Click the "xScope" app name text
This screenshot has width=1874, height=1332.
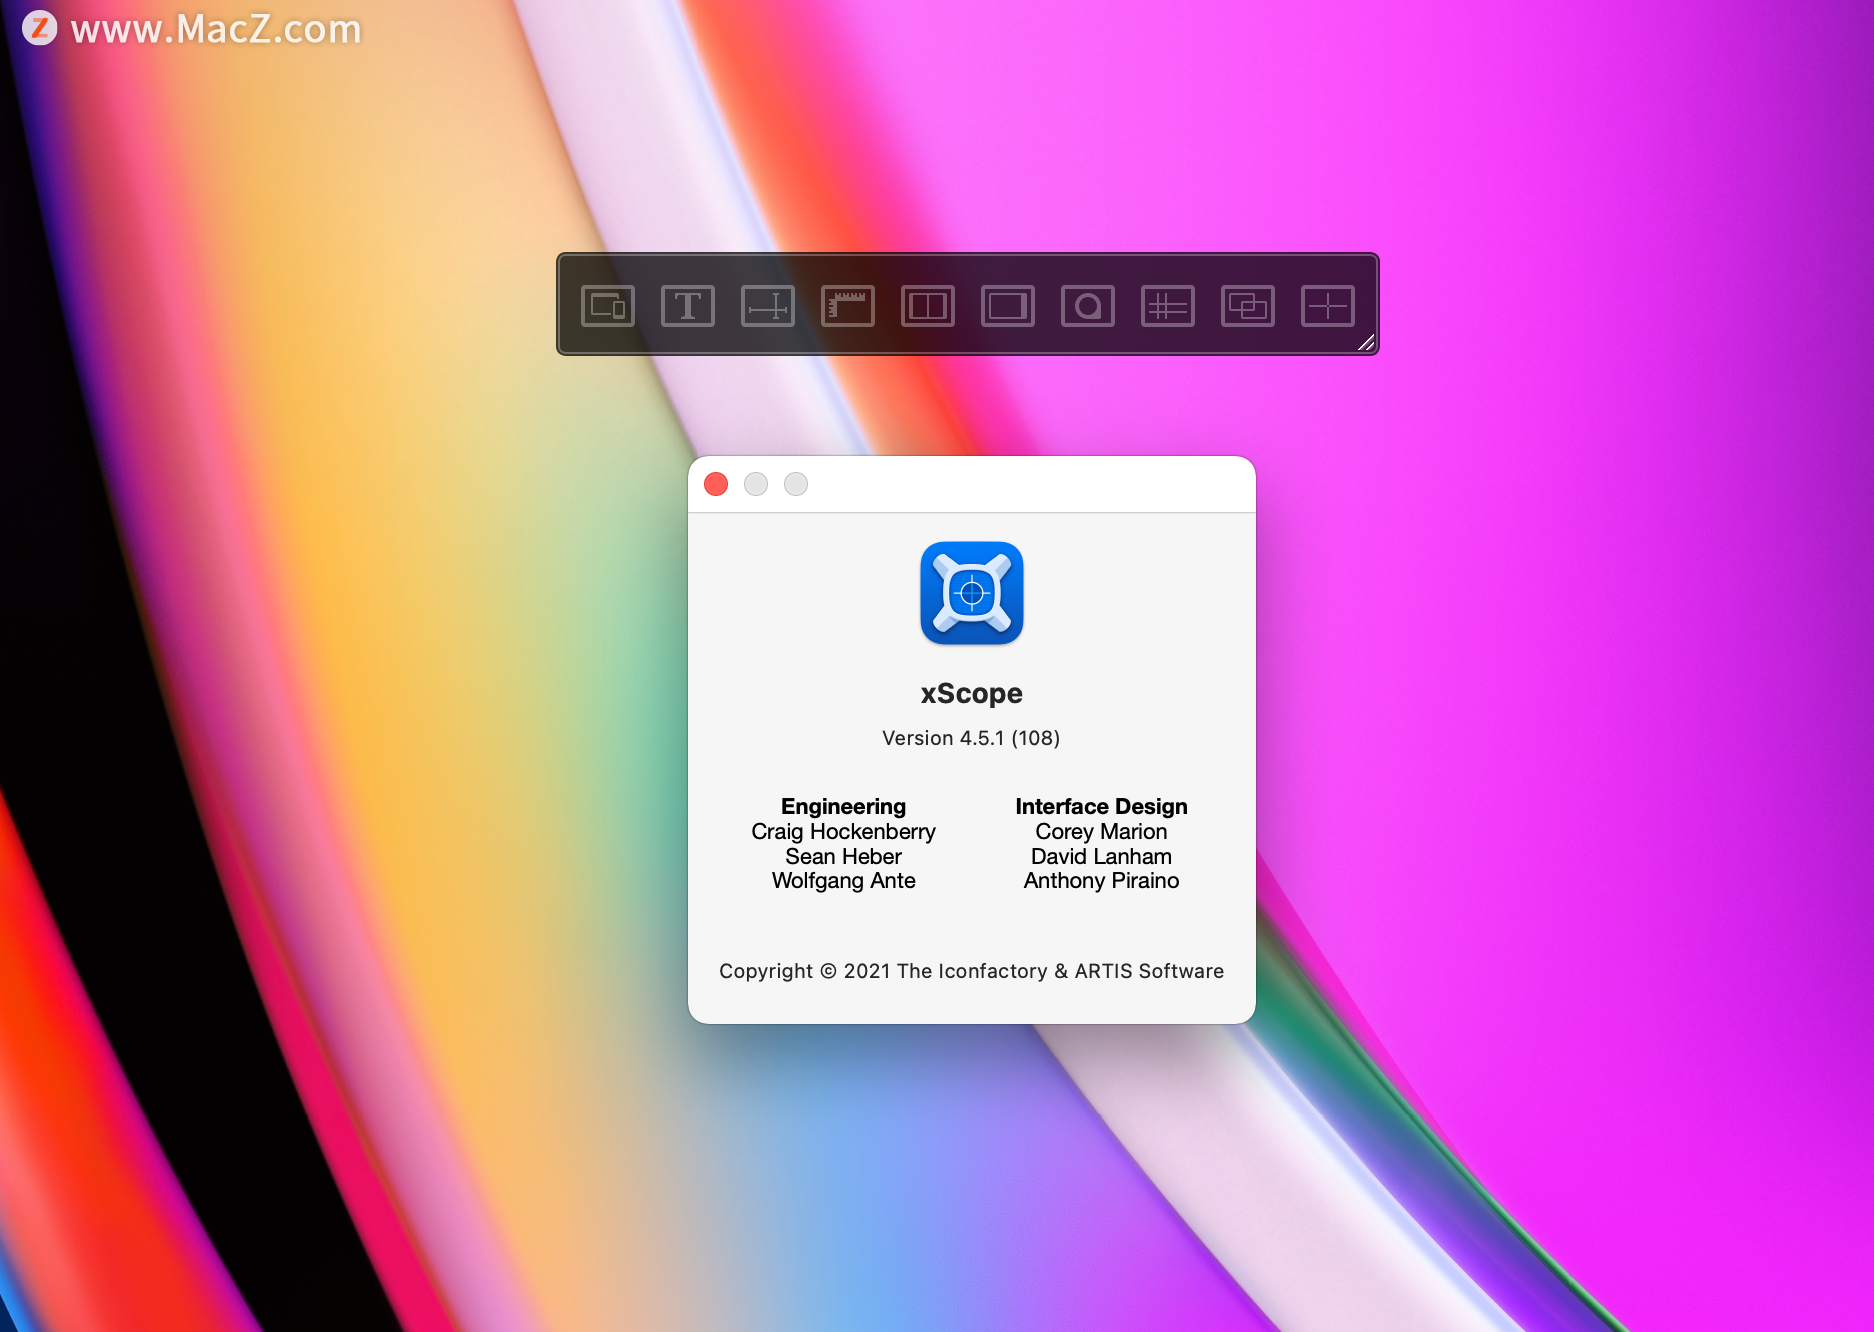(972, 693)
